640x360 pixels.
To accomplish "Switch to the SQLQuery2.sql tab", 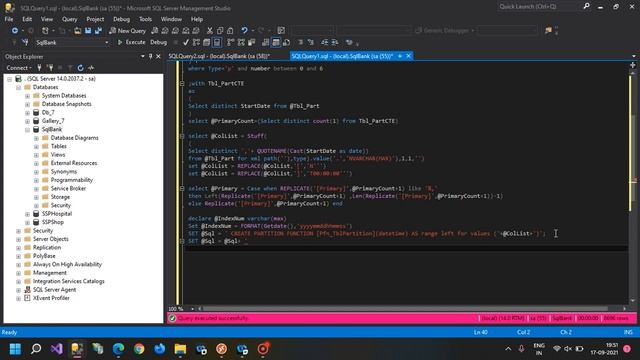I will point(220,56).
